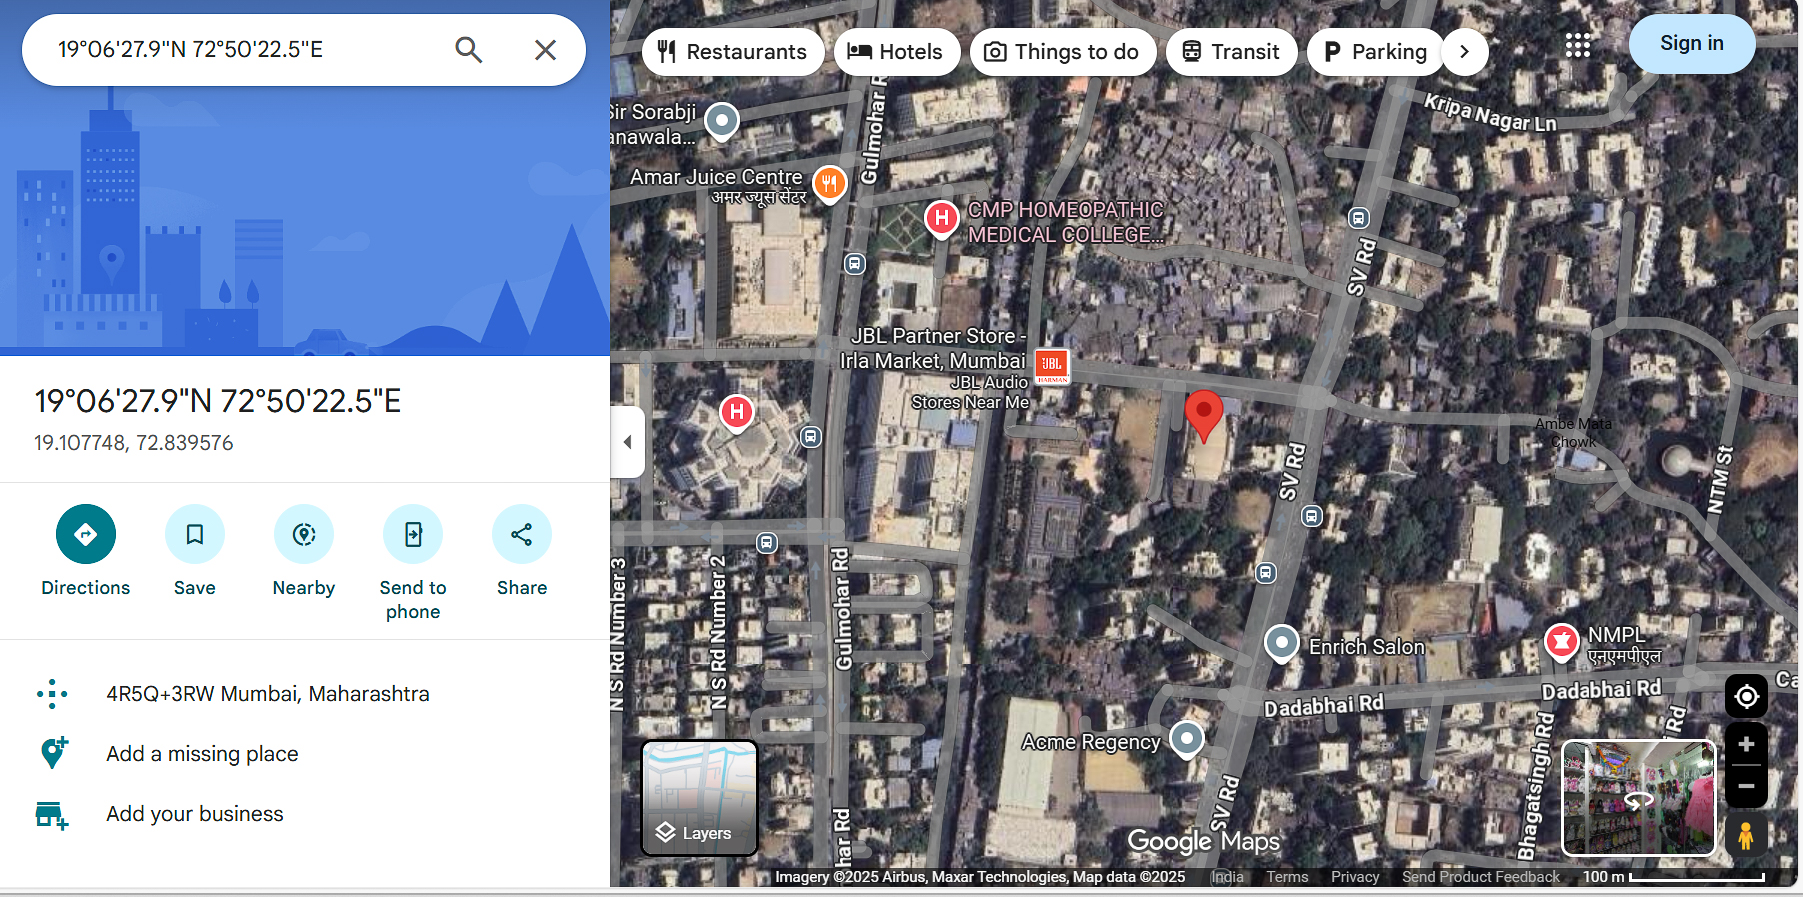The image size is (1803, 897).
Task: Clear the search with X button
Action: point(545,50)
